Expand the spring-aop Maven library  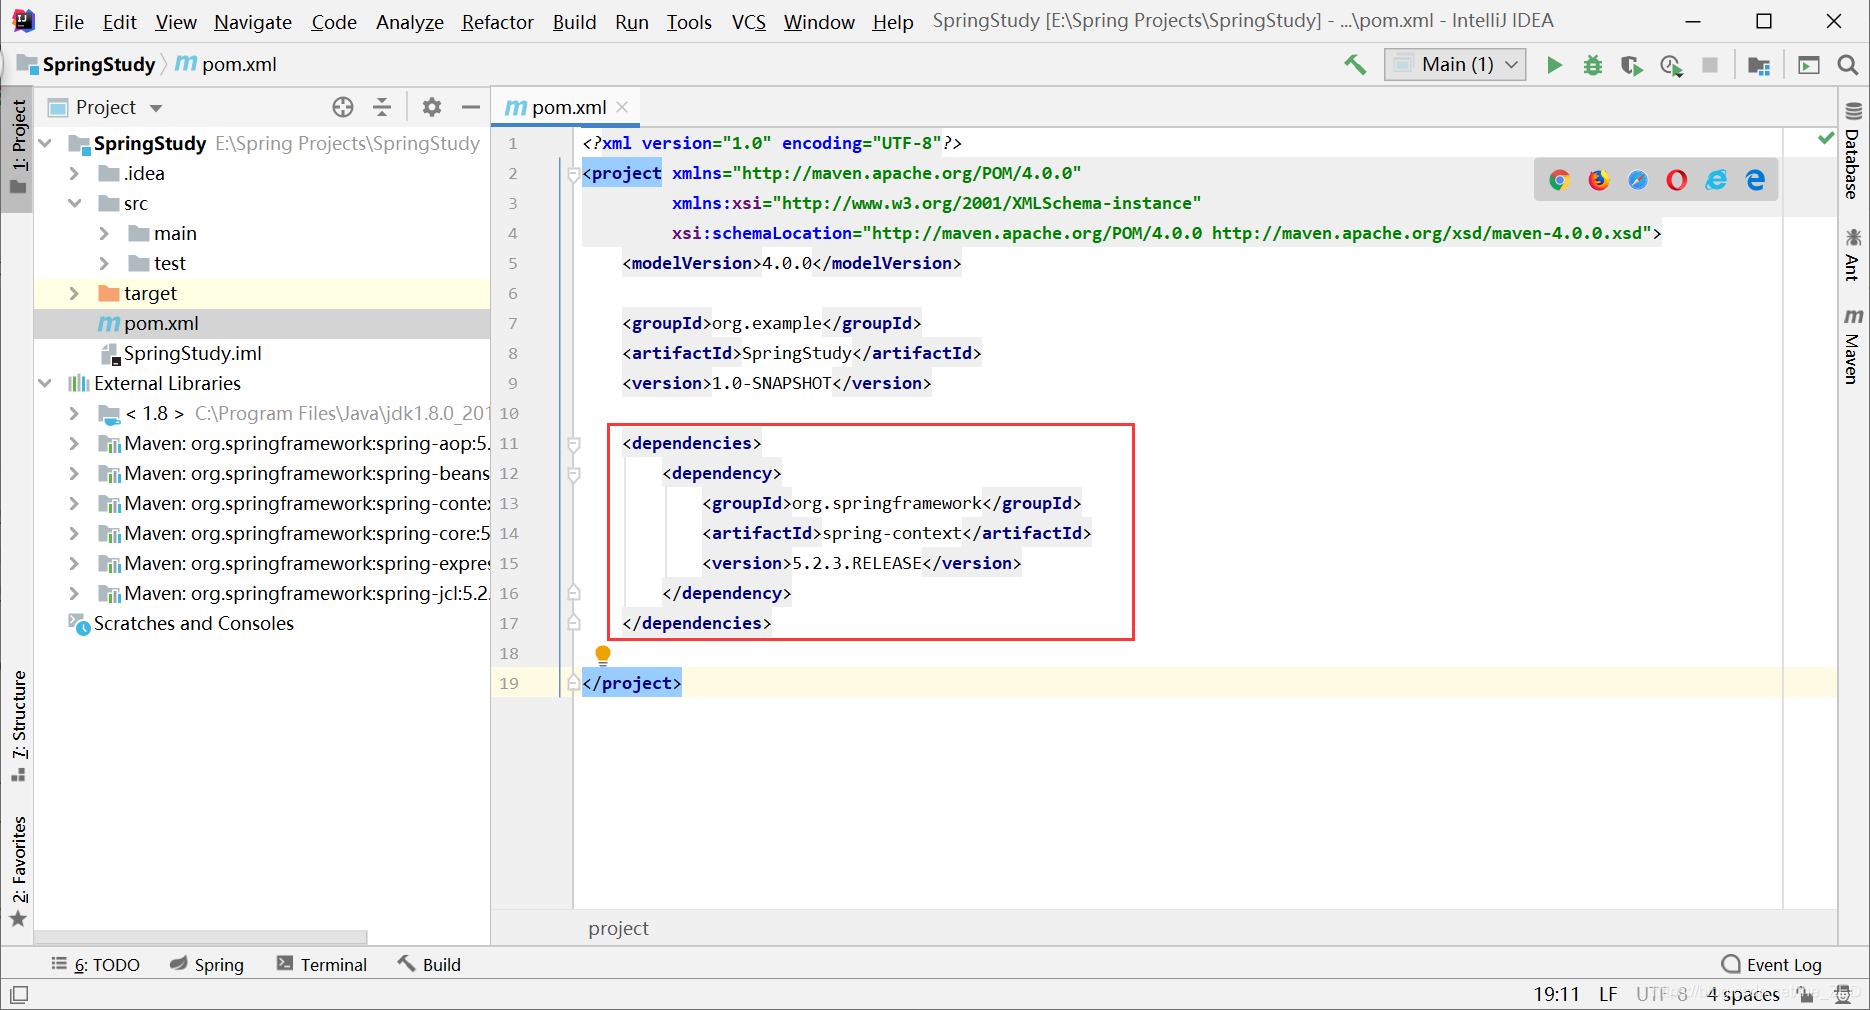pos(74,443)
